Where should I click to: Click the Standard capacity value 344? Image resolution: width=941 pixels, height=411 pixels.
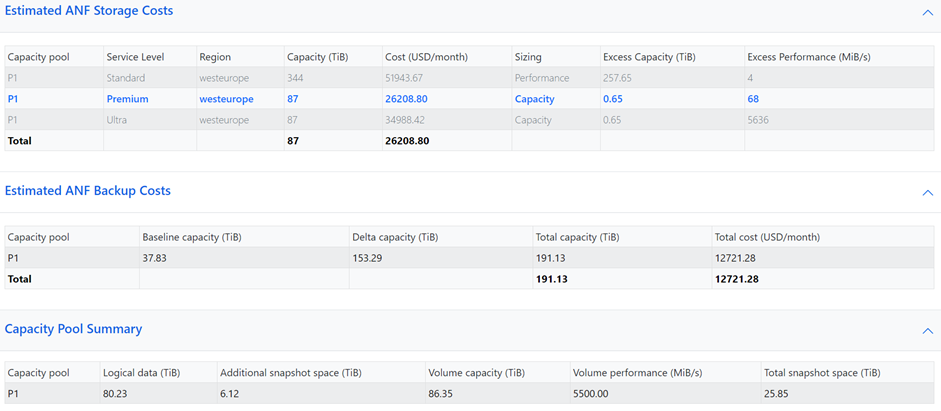[295, 78]
